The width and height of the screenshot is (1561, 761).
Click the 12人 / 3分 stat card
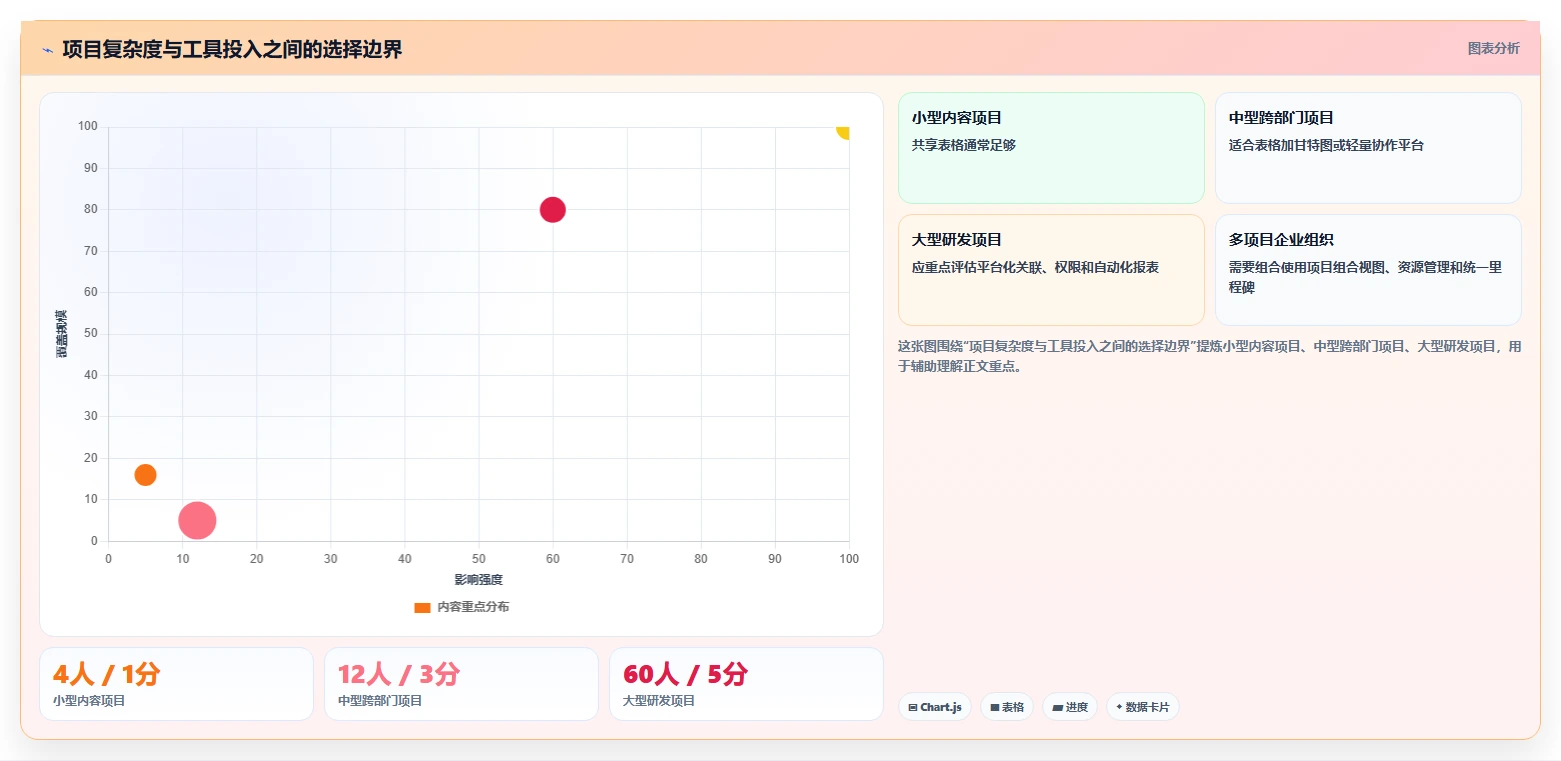click(461, 684)
